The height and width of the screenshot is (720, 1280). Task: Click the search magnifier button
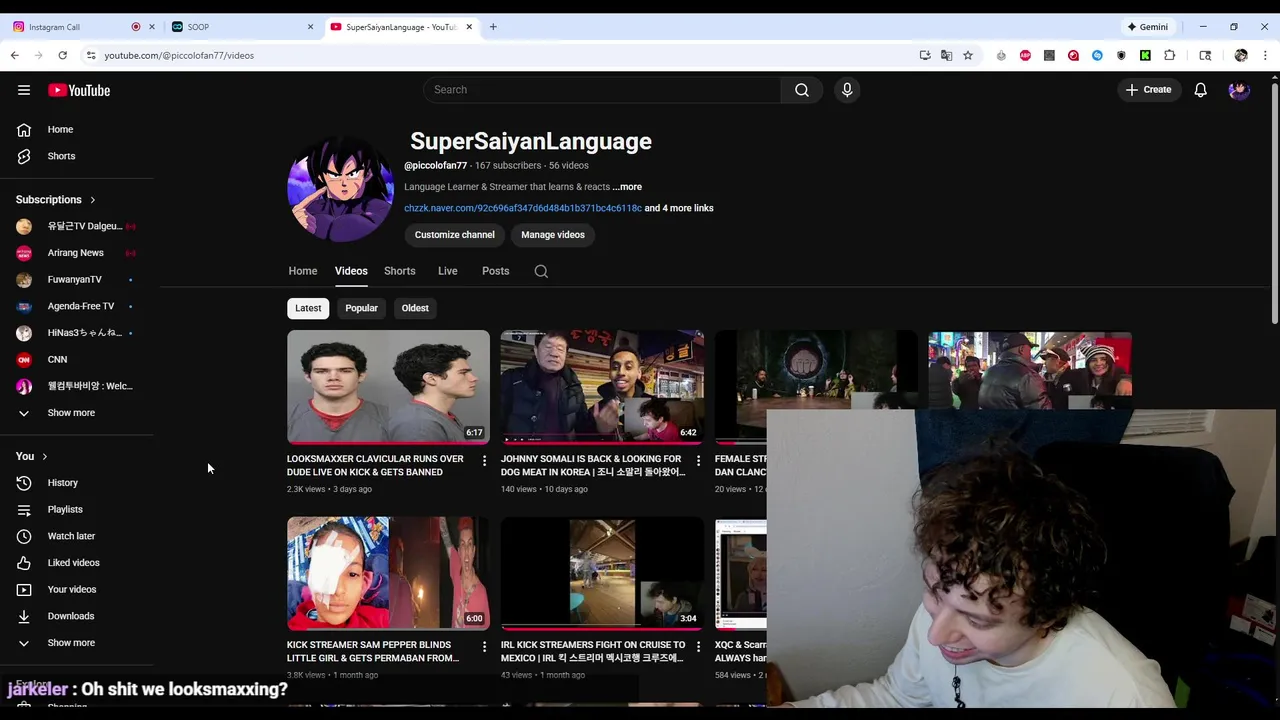coord(802,90)
